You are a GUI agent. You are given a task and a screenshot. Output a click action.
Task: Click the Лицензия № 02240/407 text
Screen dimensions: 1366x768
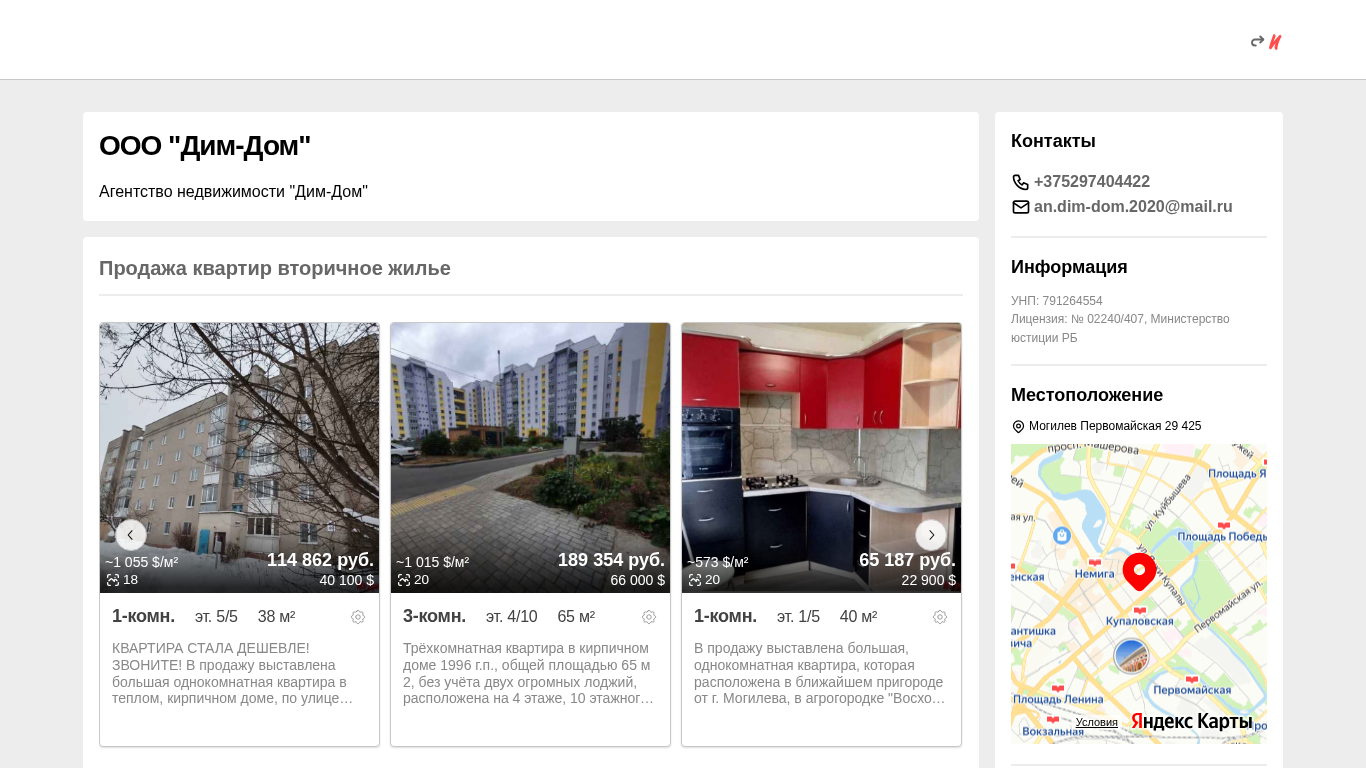pos(1120,328)
